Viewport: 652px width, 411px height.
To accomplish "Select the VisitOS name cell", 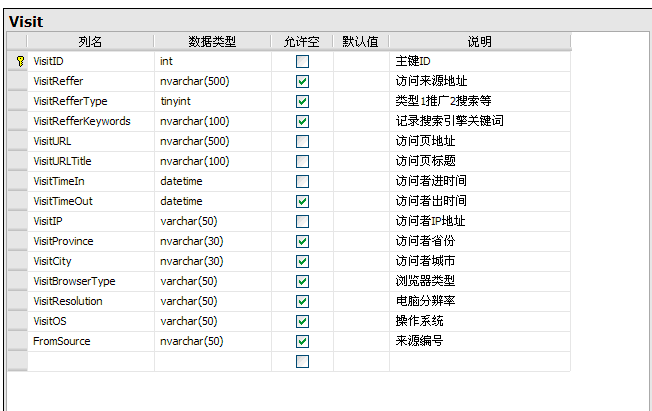I will (91, 321).
